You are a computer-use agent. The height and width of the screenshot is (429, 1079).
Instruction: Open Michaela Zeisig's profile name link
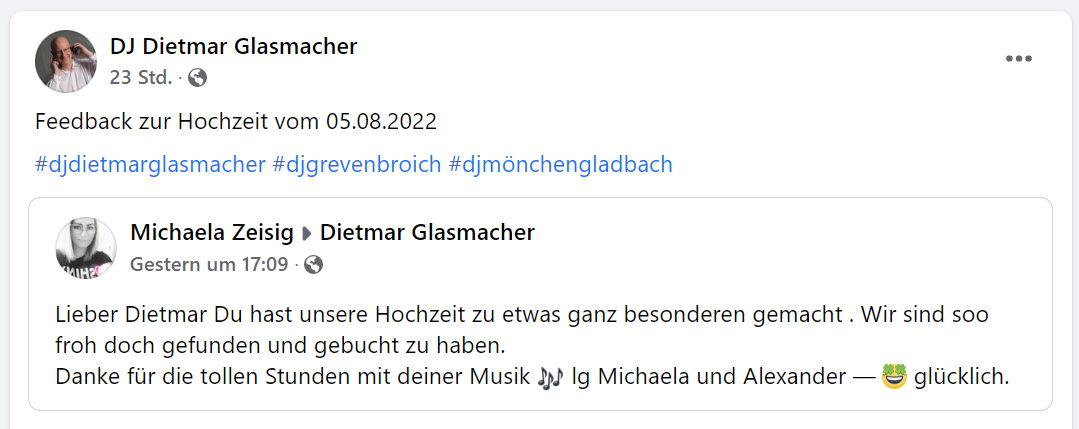click(212, 233)
